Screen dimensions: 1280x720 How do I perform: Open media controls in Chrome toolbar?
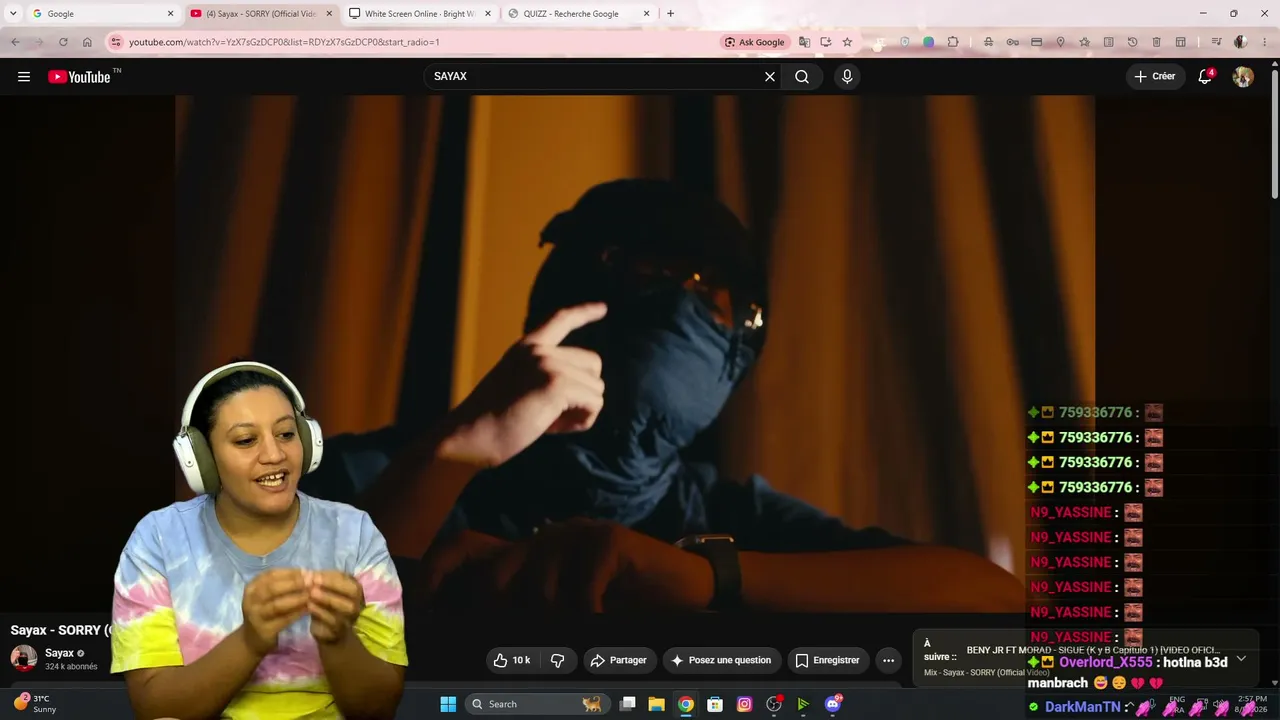(x=1216, y=42)
